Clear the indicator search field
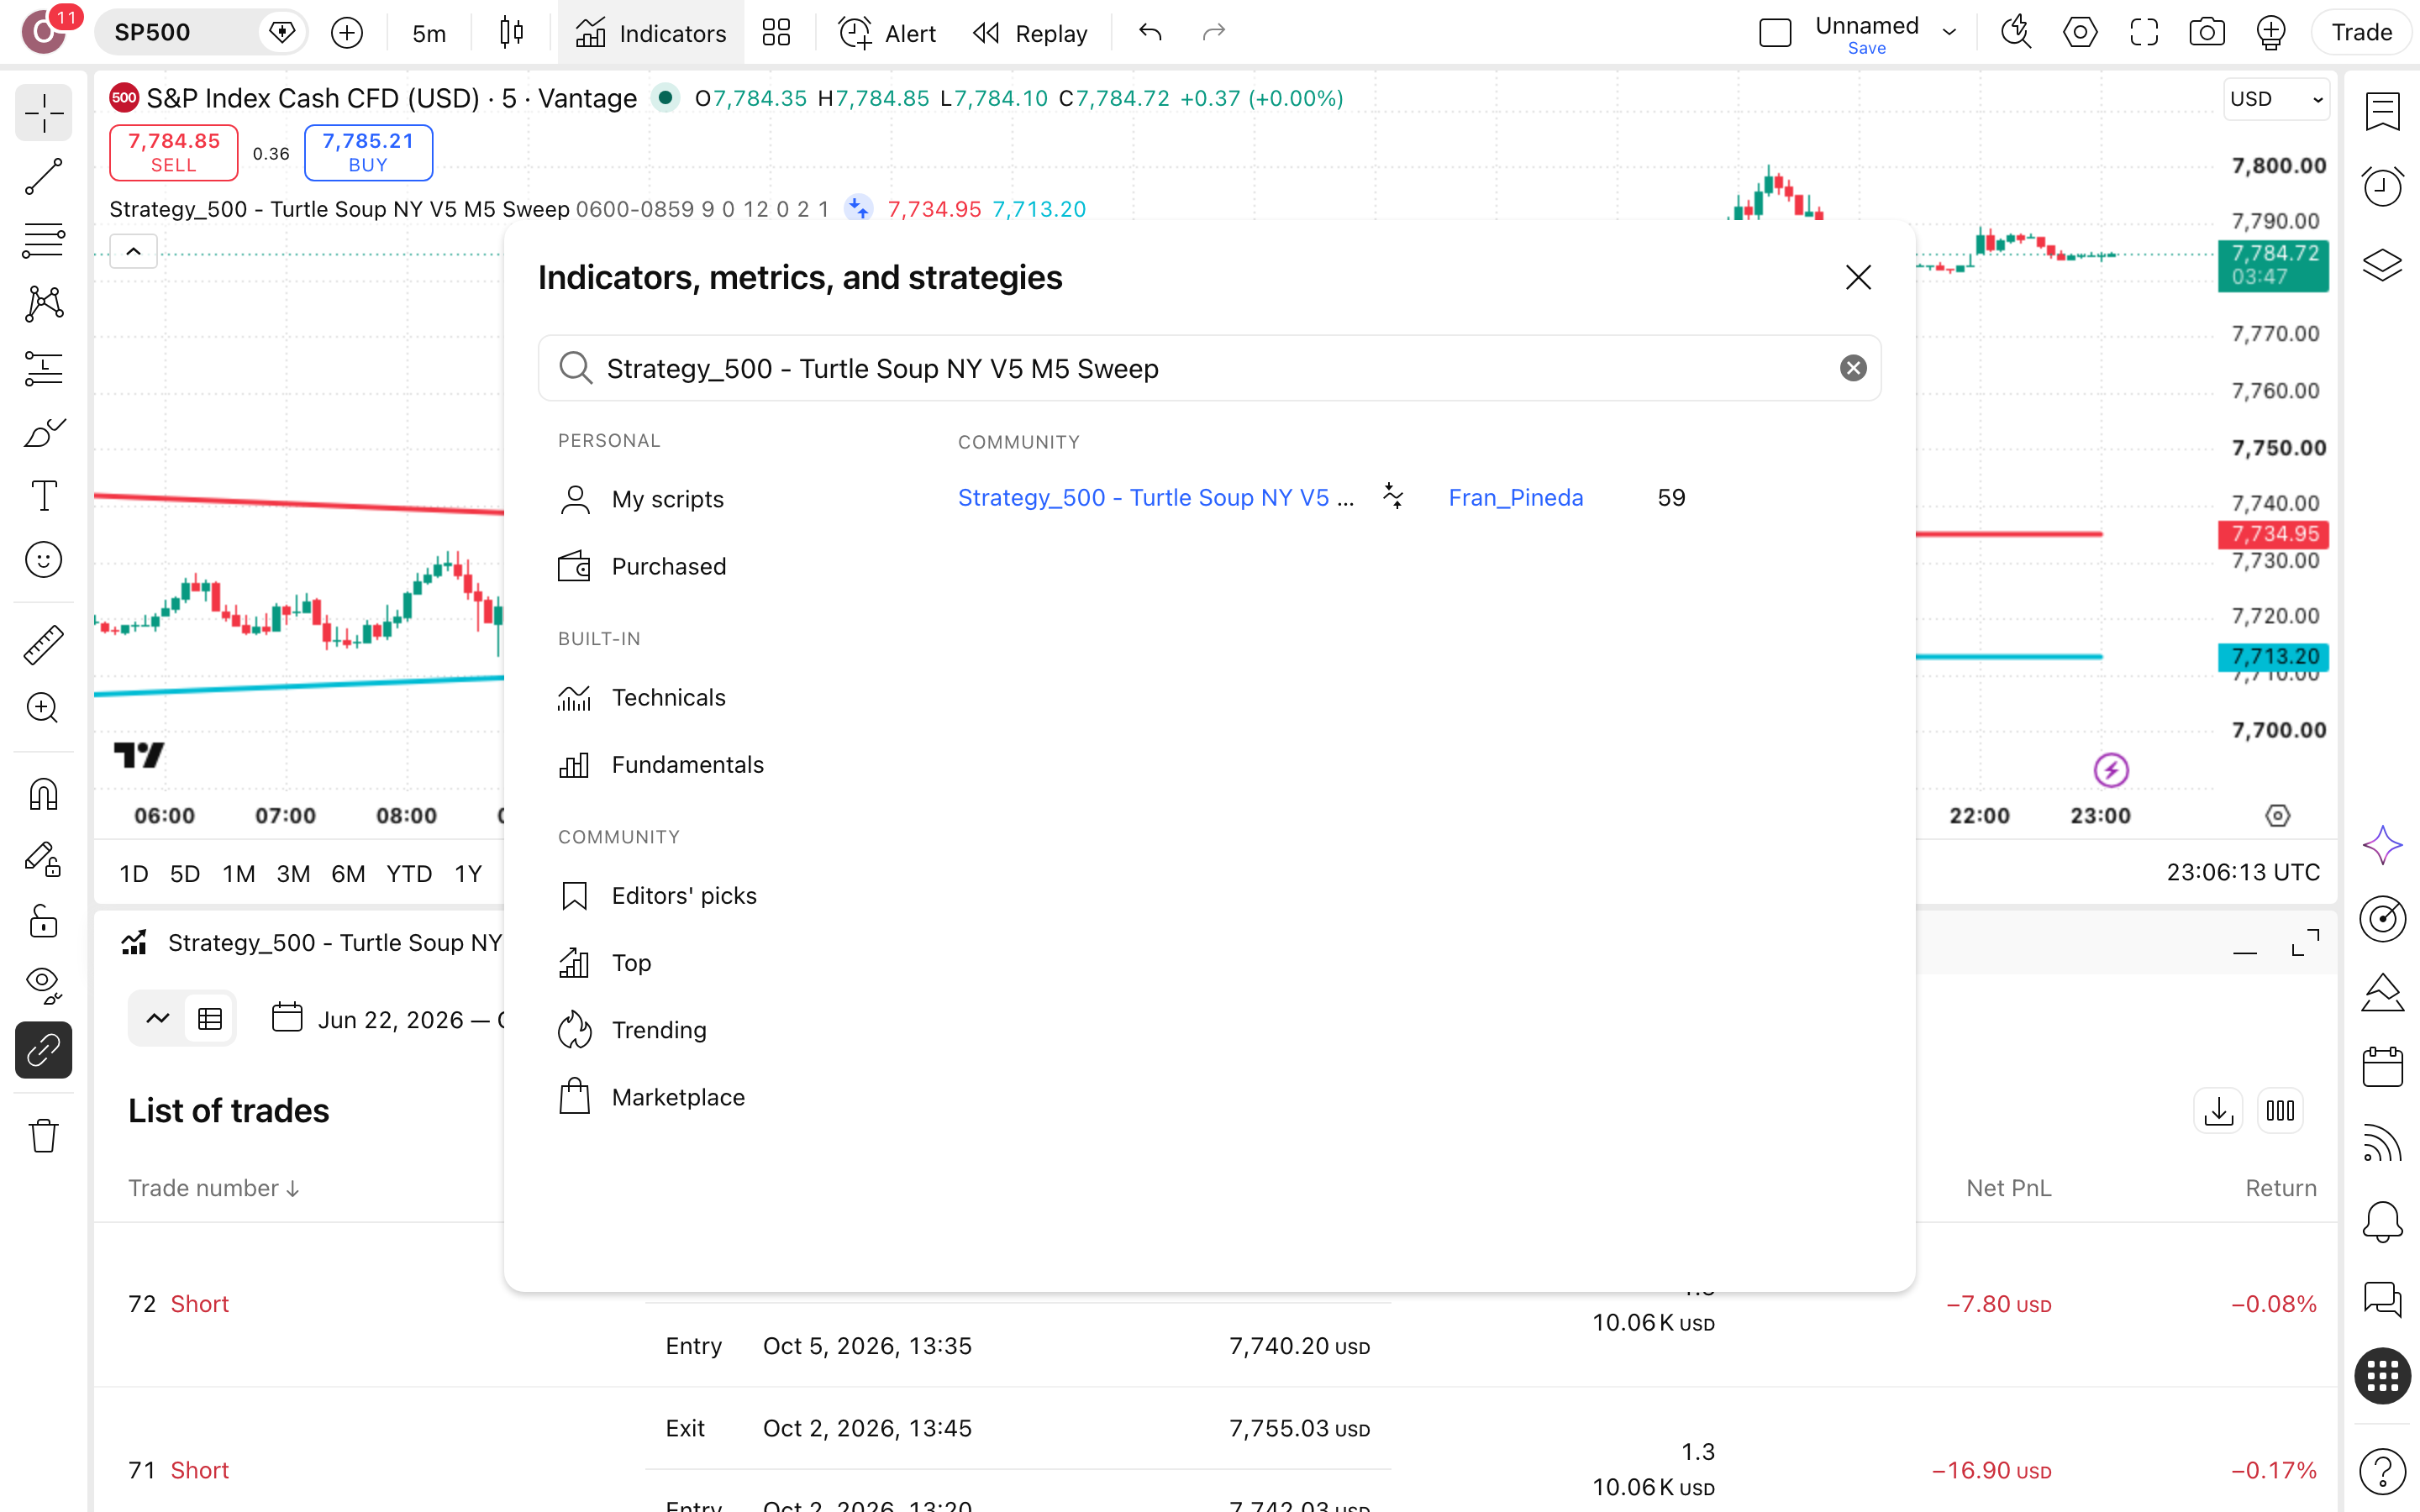Viewport: 2420px width, 1512px height. [x=1853, y=369]
